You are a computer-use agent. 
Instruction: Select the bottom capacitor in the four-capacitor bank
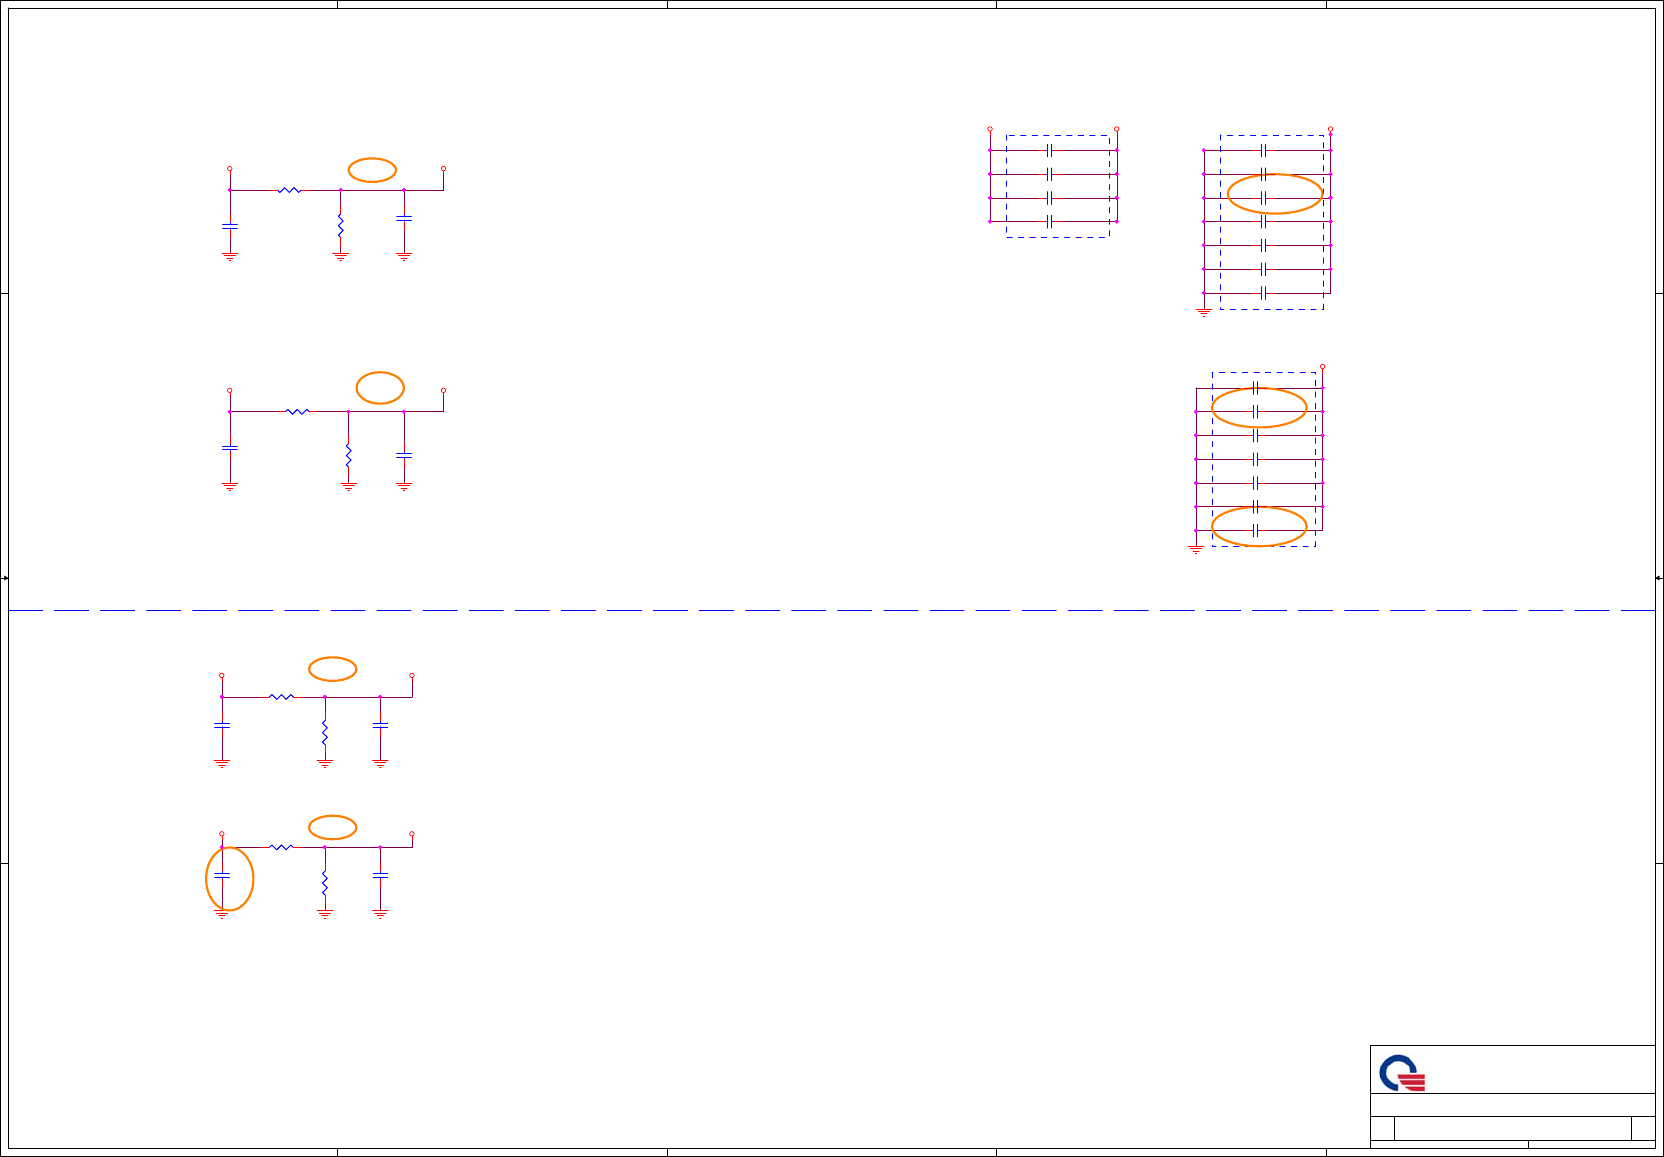point(1049,221)
